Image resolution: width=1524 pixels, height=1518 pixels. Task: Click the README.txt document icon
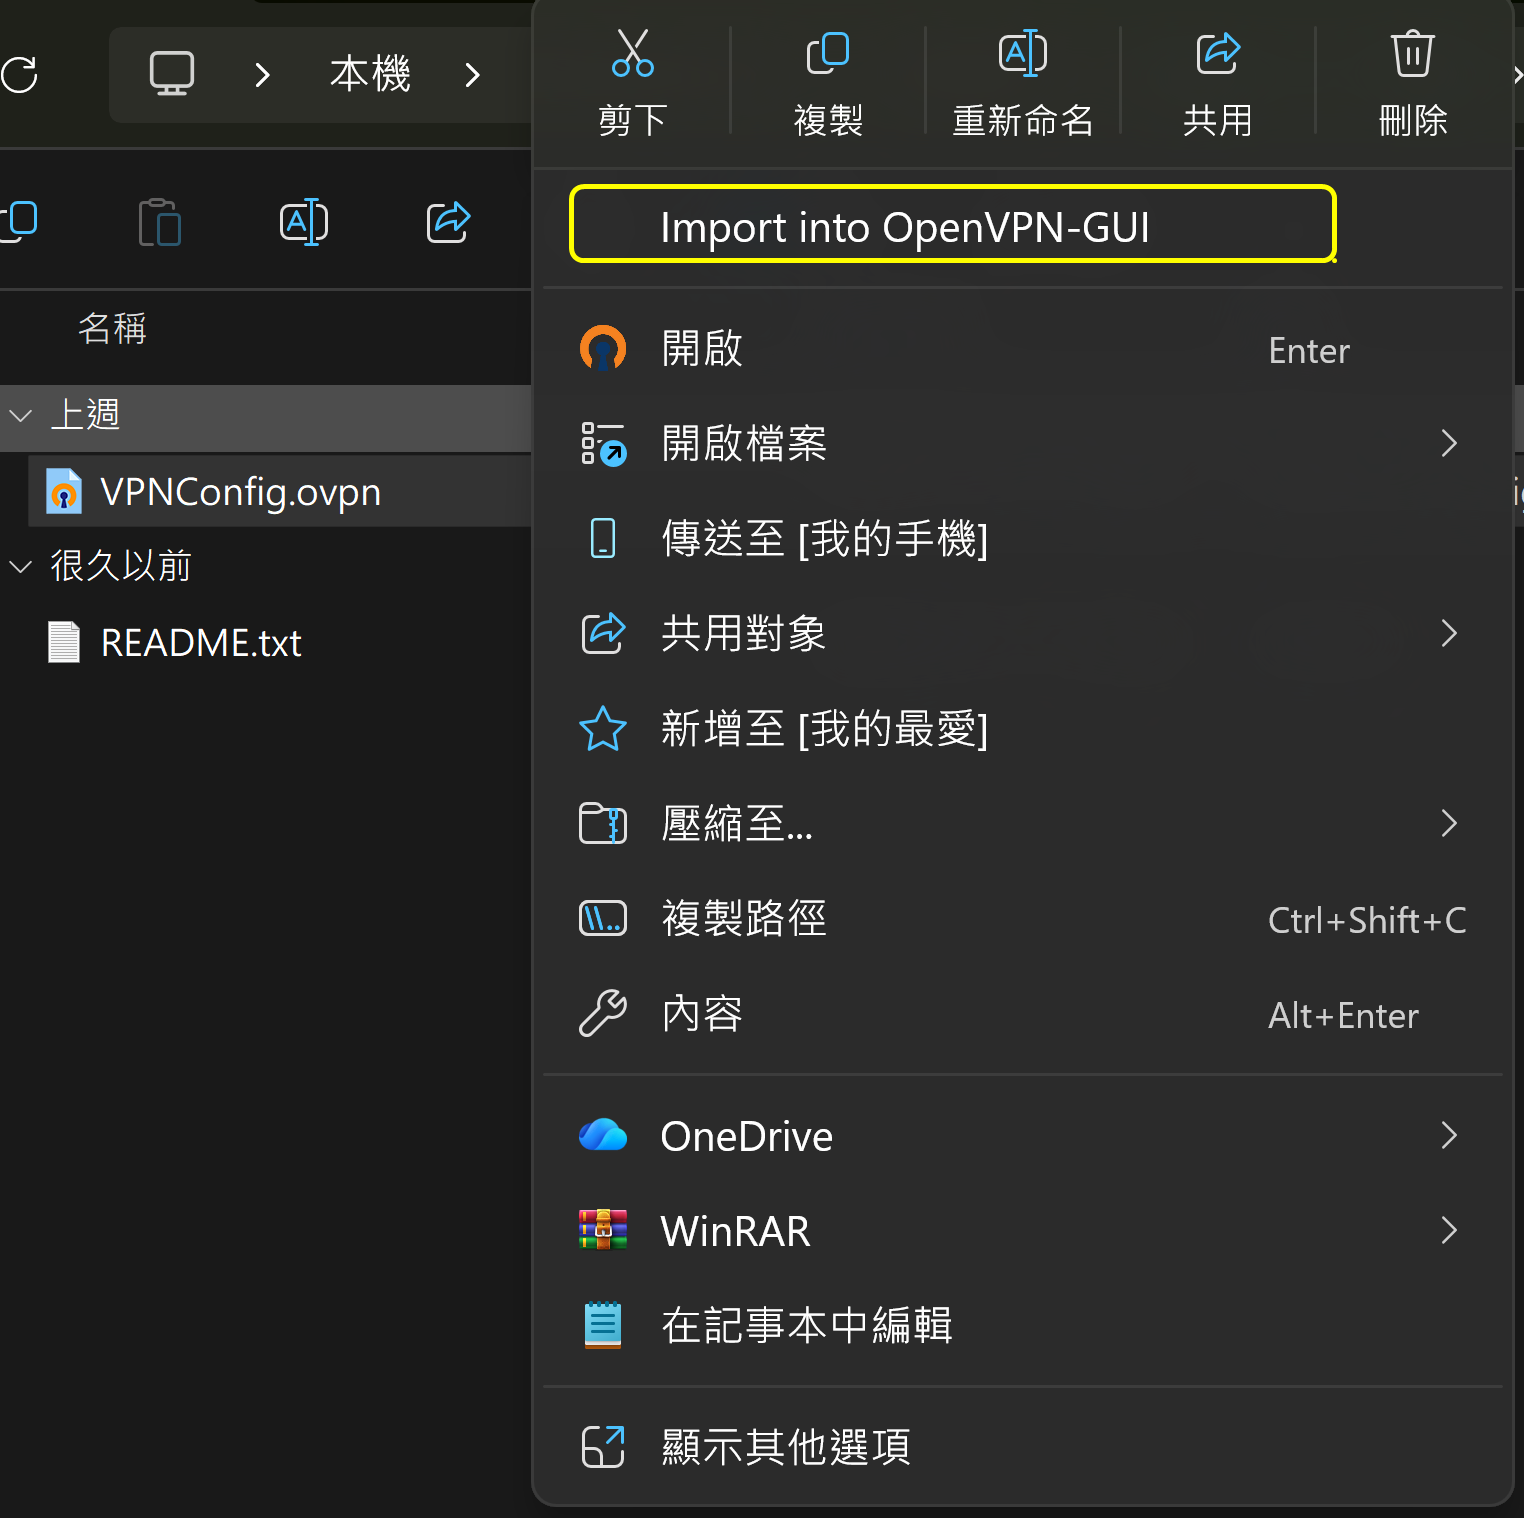coord(64,642)
